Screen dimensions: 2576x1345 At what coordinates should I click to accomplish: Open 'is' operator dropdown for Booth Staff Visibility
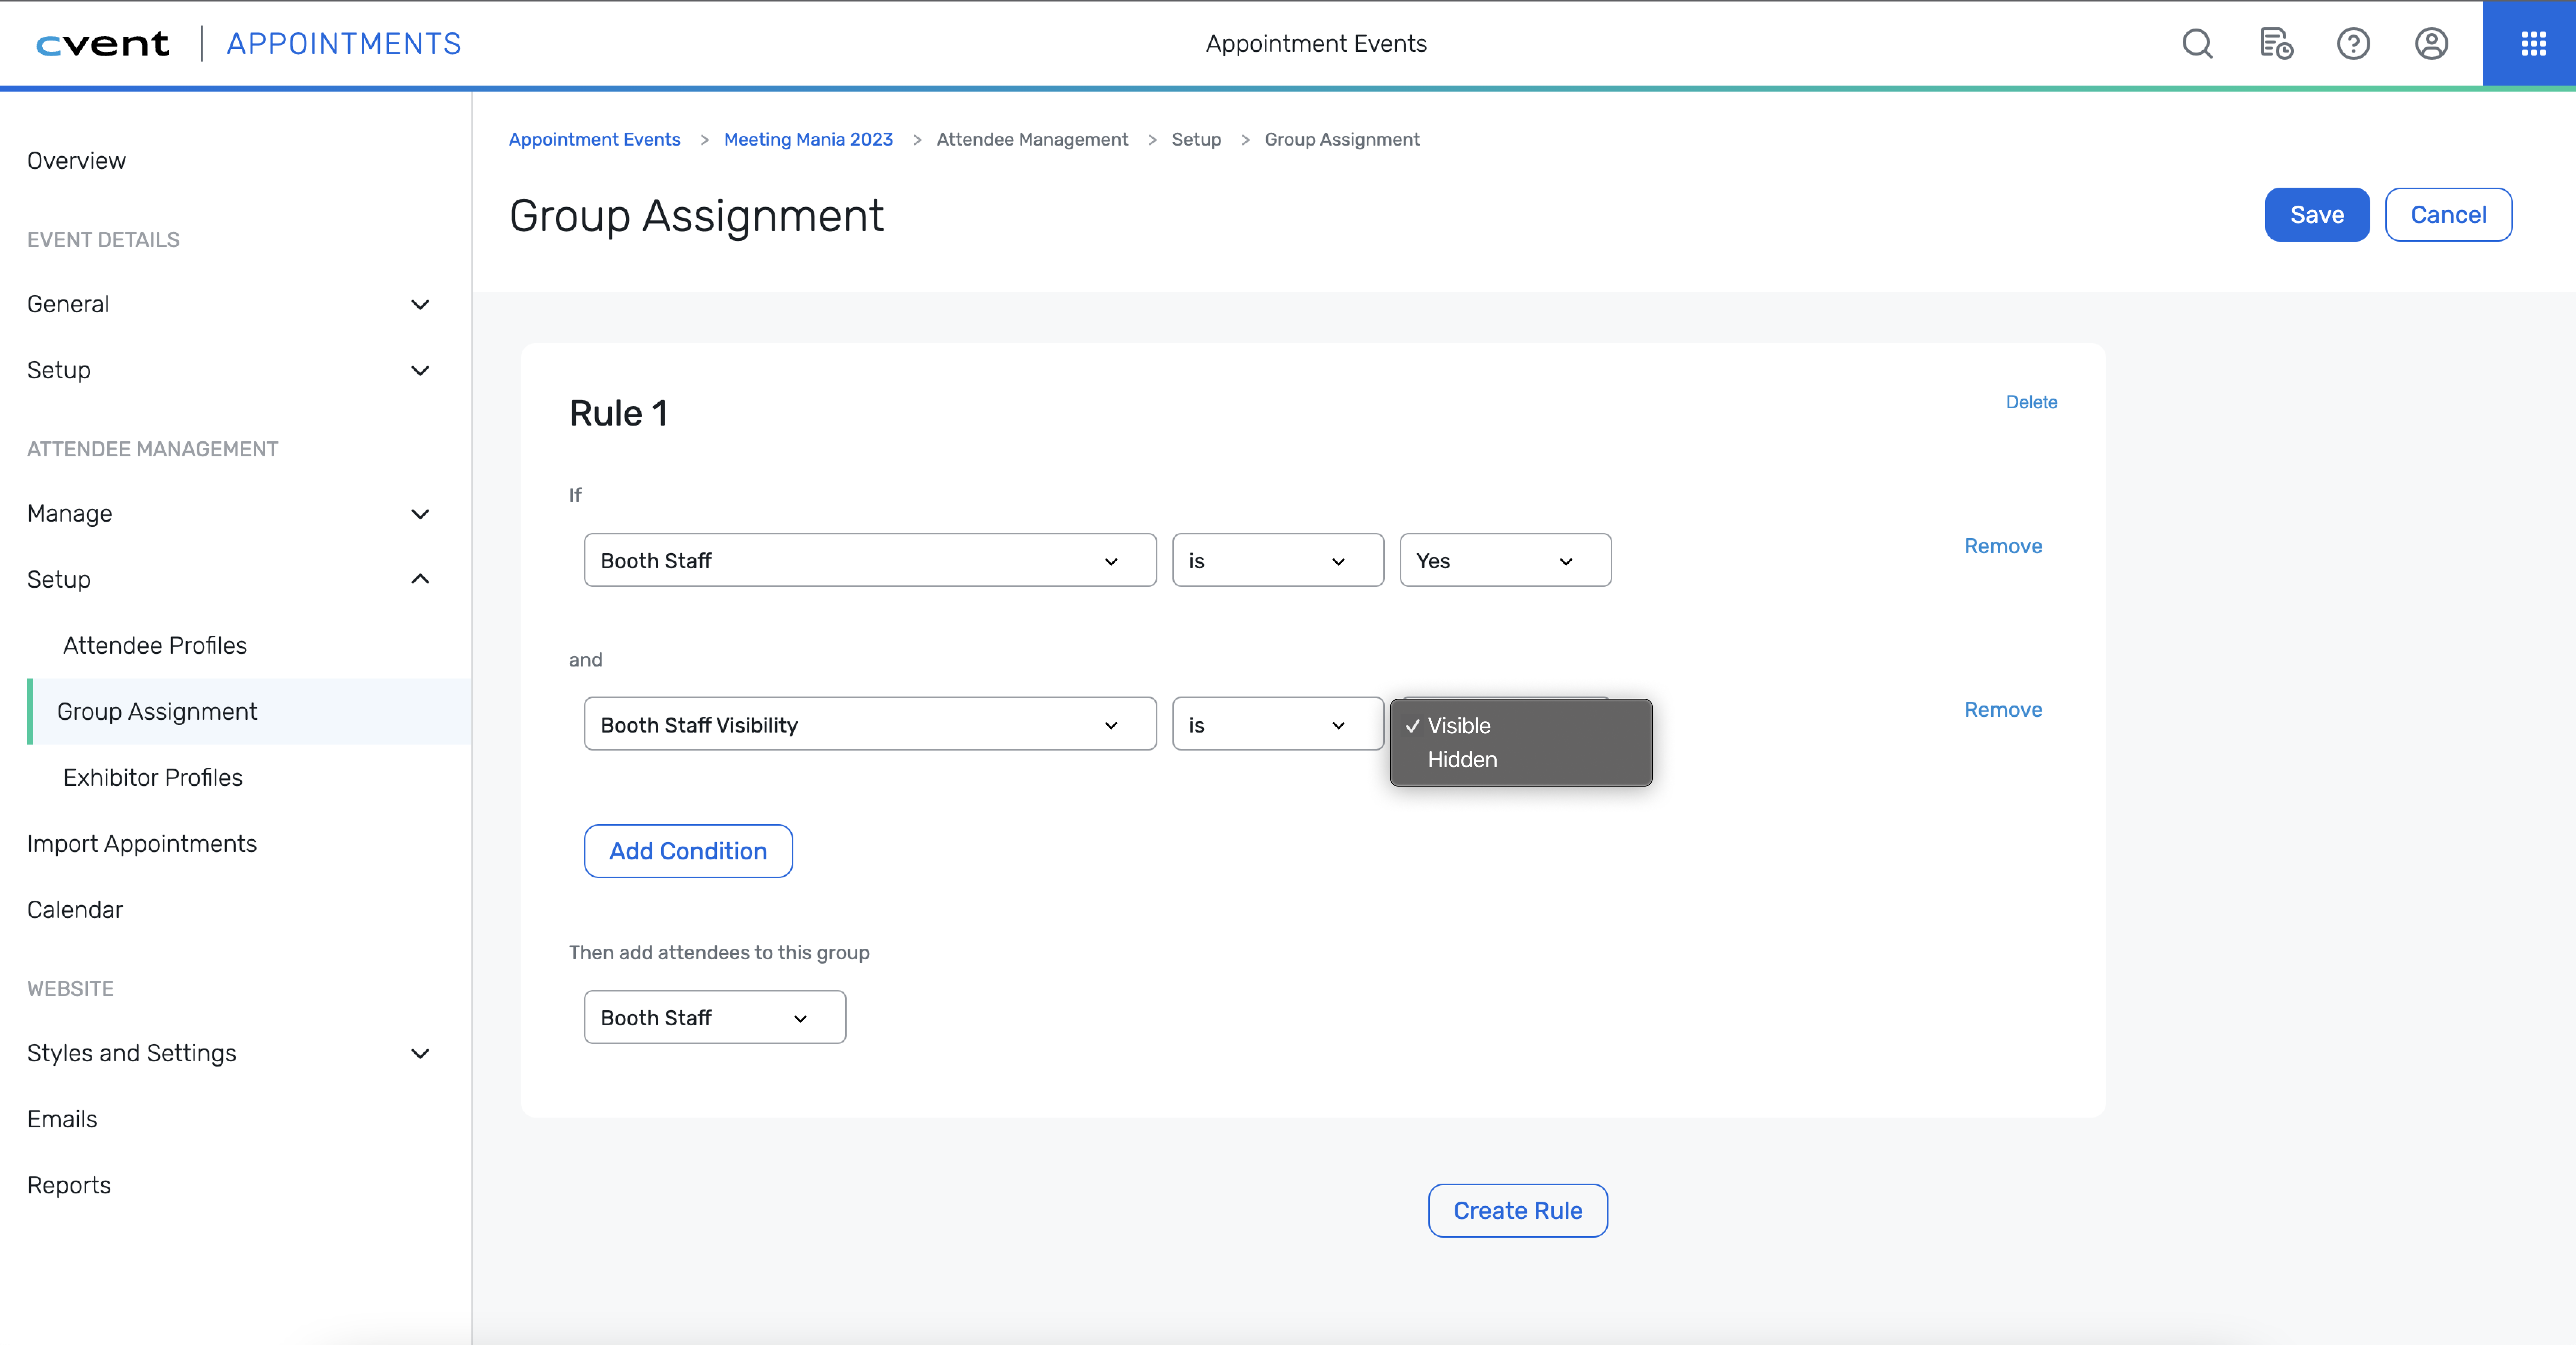[x=1278, y=724]
